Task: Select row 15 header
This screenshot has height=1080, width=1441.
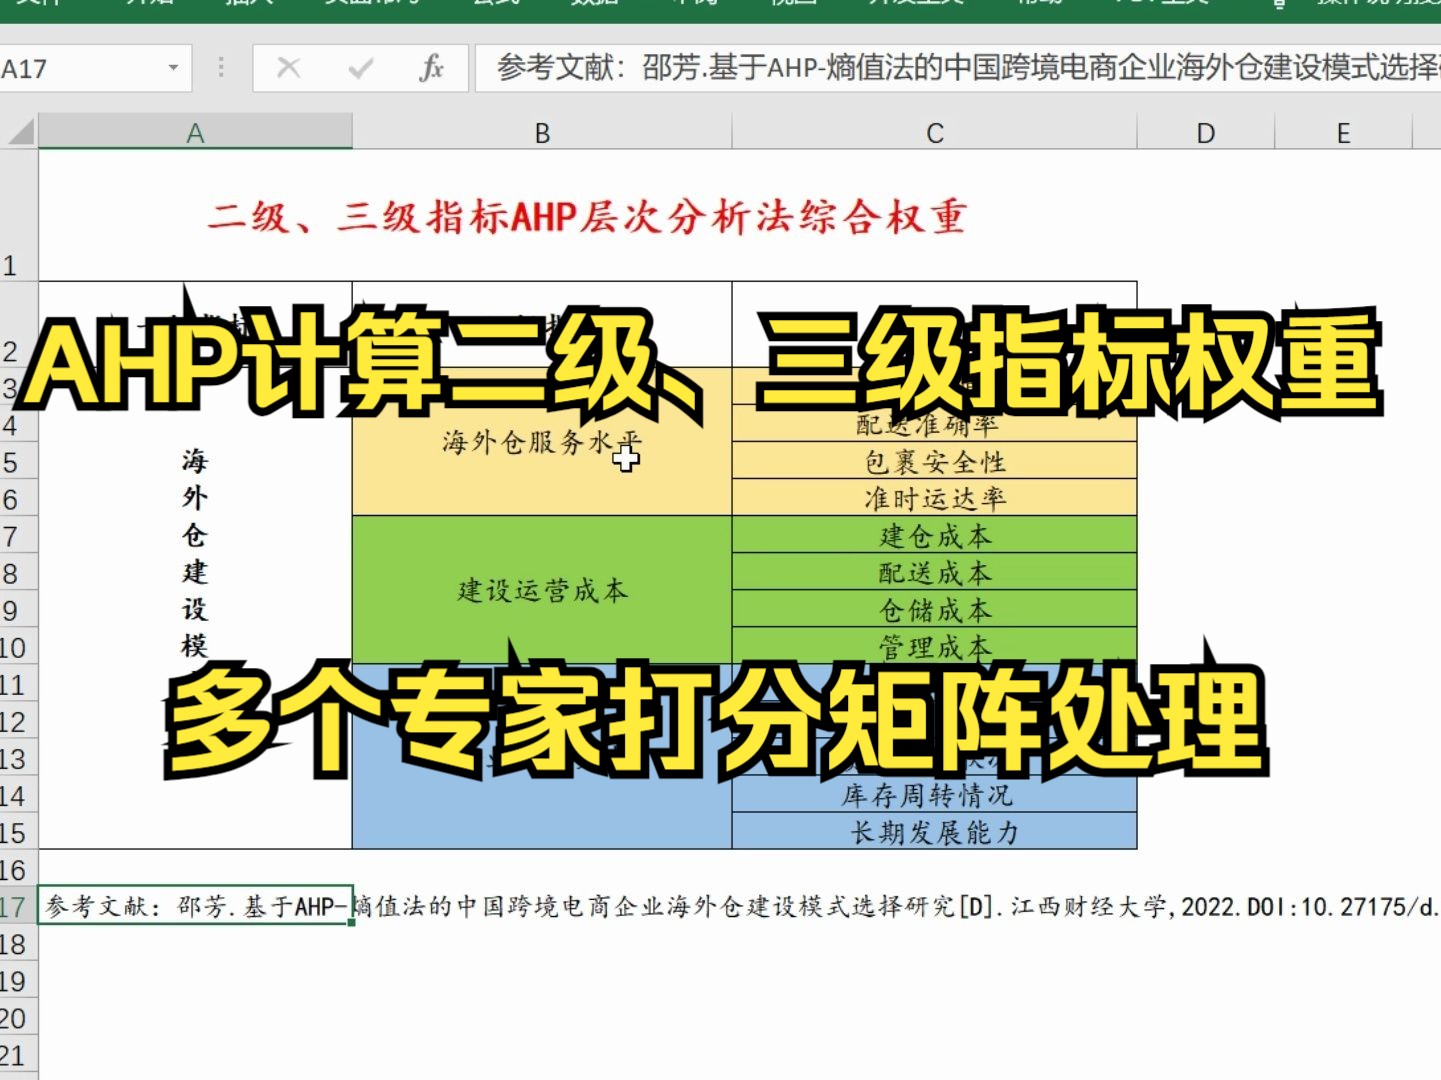Action: coord(18,831)
